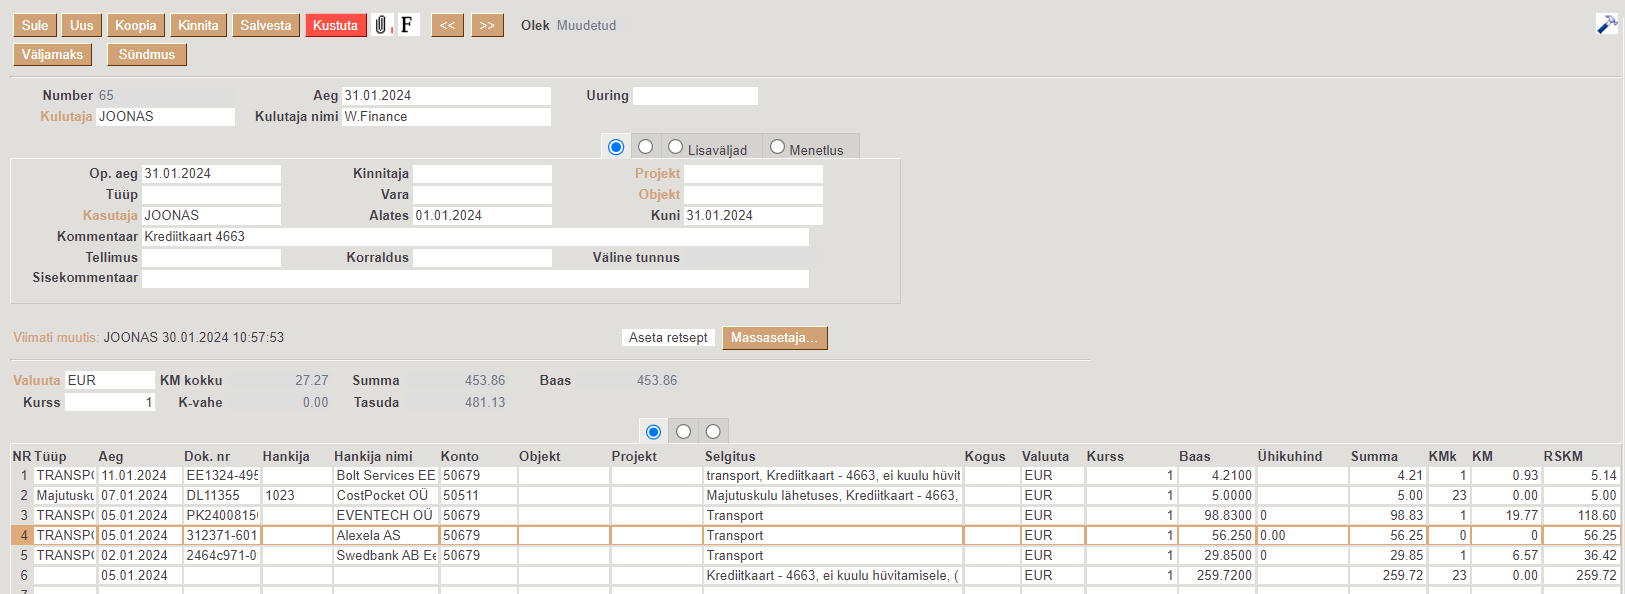The height and width of the screenshot is (594, 1625).
Task: Go to next document with >> button
Action: pyautogui.click(x=487, y=25)
